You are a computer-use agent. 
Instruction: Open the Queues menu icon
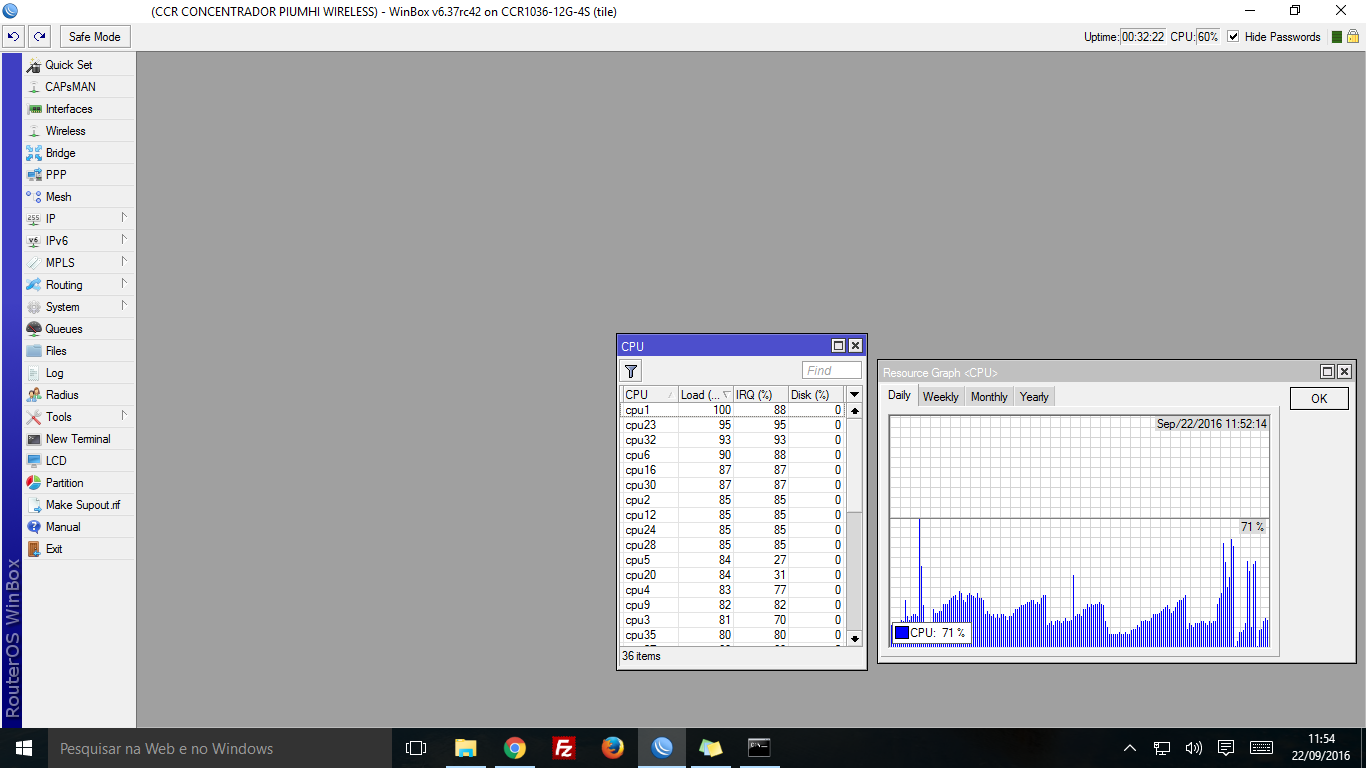(34, 329)
